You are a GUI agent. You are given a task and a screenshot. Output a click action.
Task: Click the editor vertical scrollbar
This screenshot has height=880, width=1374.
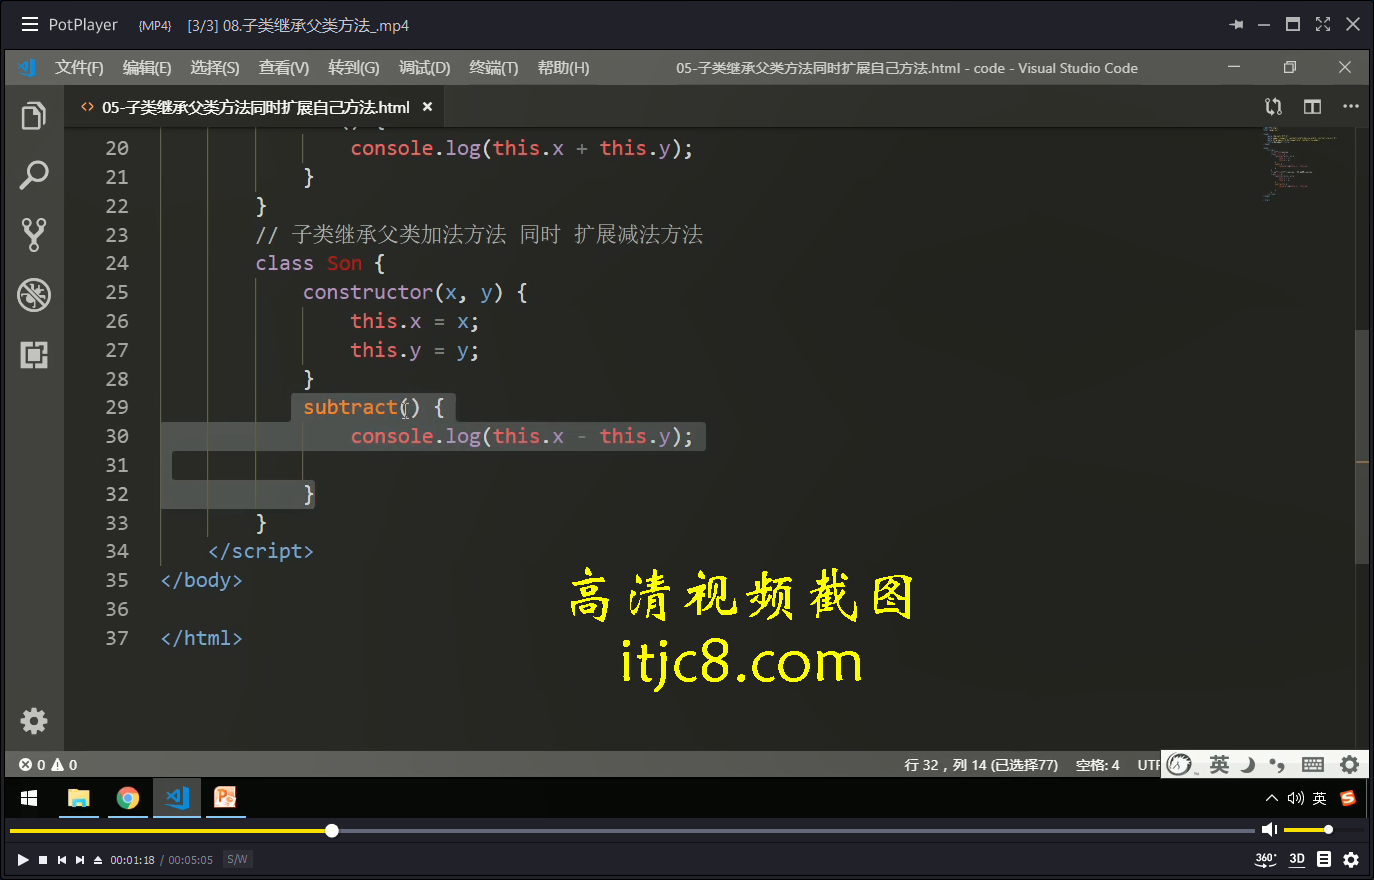[x=1361, y=447]
